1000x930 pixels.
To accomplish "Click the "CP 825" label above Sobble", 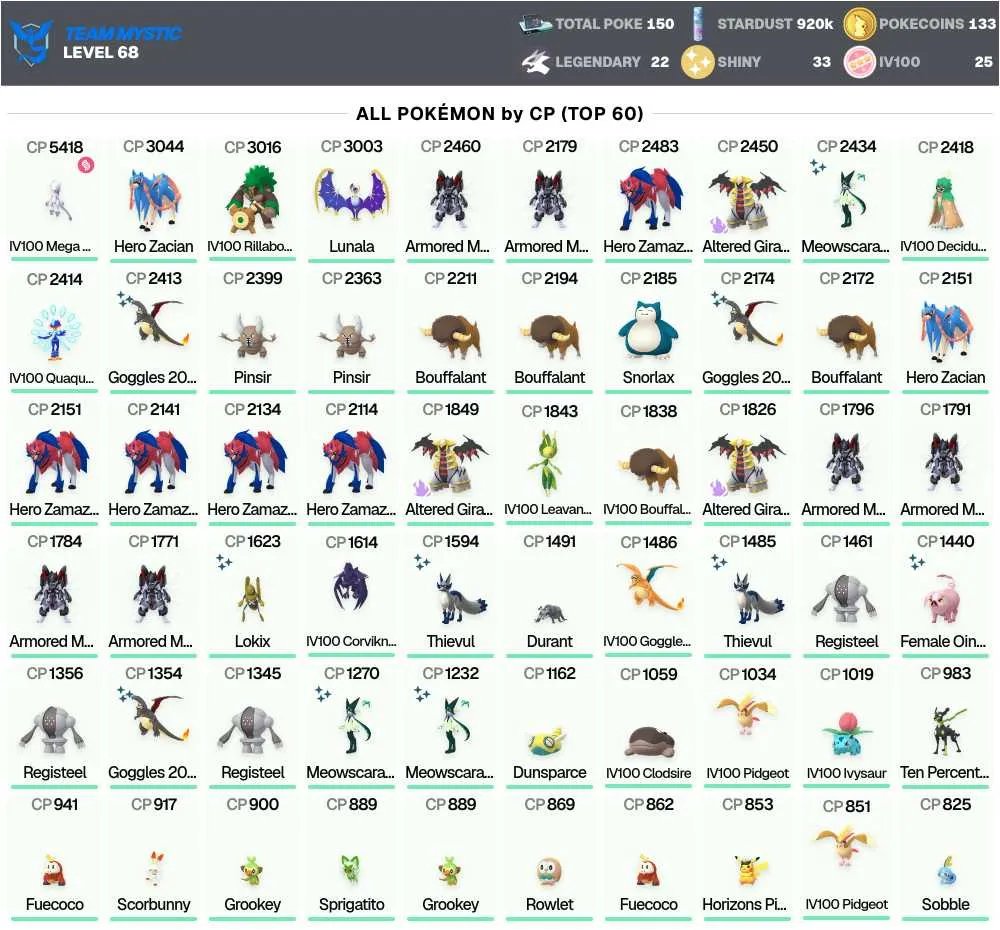I will pyautogui.click(x=946, y=804).
